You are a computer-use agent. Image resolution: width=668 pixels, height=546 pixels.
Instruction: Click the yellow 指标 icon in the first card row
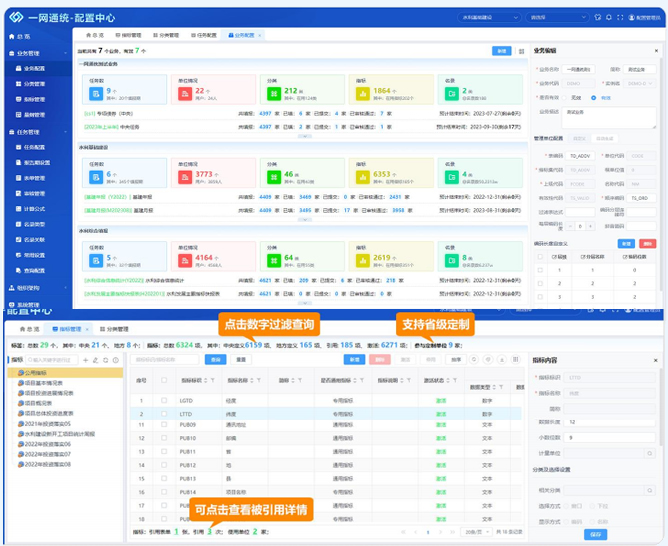tap(360, 94)
